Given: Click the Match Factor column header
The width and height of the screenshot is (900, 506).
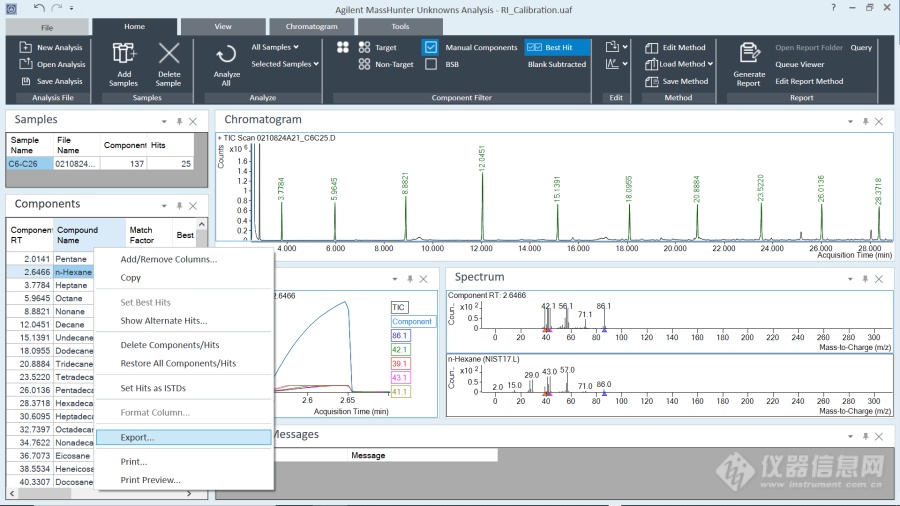Looking at the screenshot, I should click(x=149, y=235).
